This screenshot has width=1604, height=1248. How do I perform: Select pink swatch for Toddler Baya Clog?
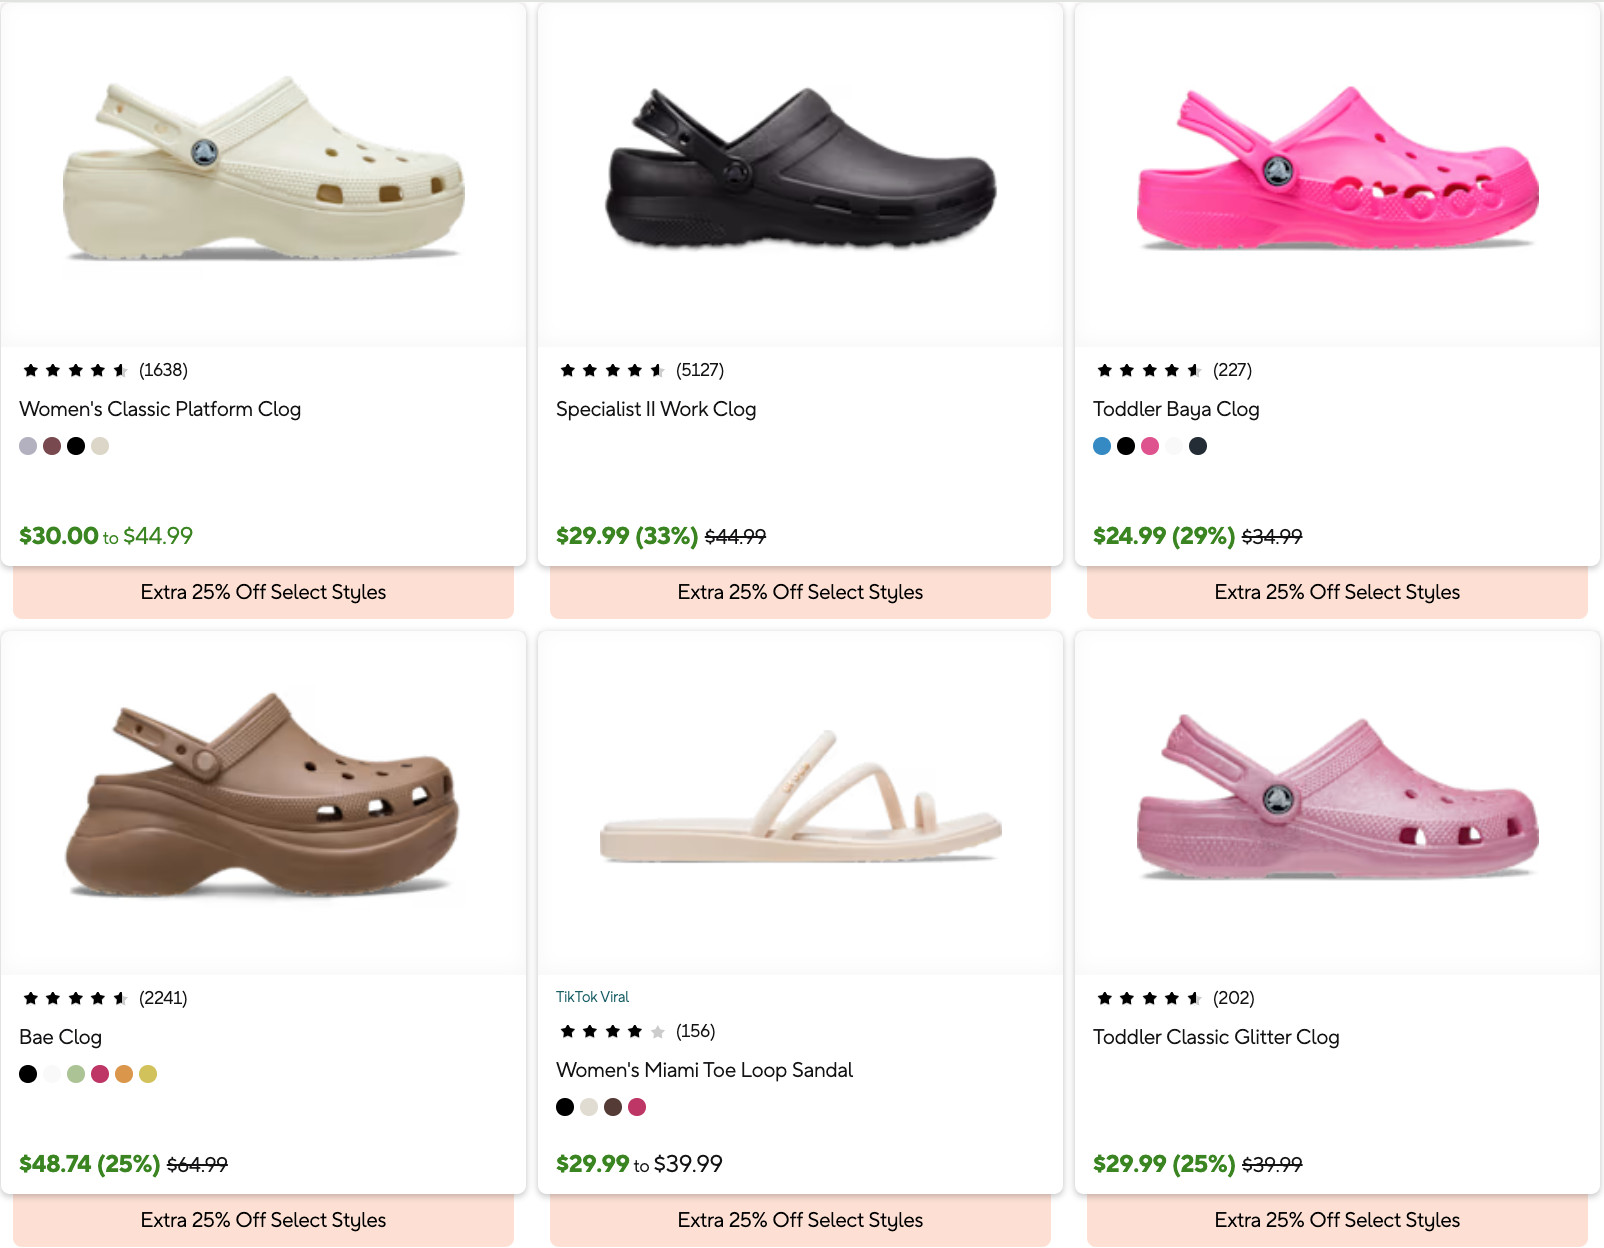coord(1150,446)
